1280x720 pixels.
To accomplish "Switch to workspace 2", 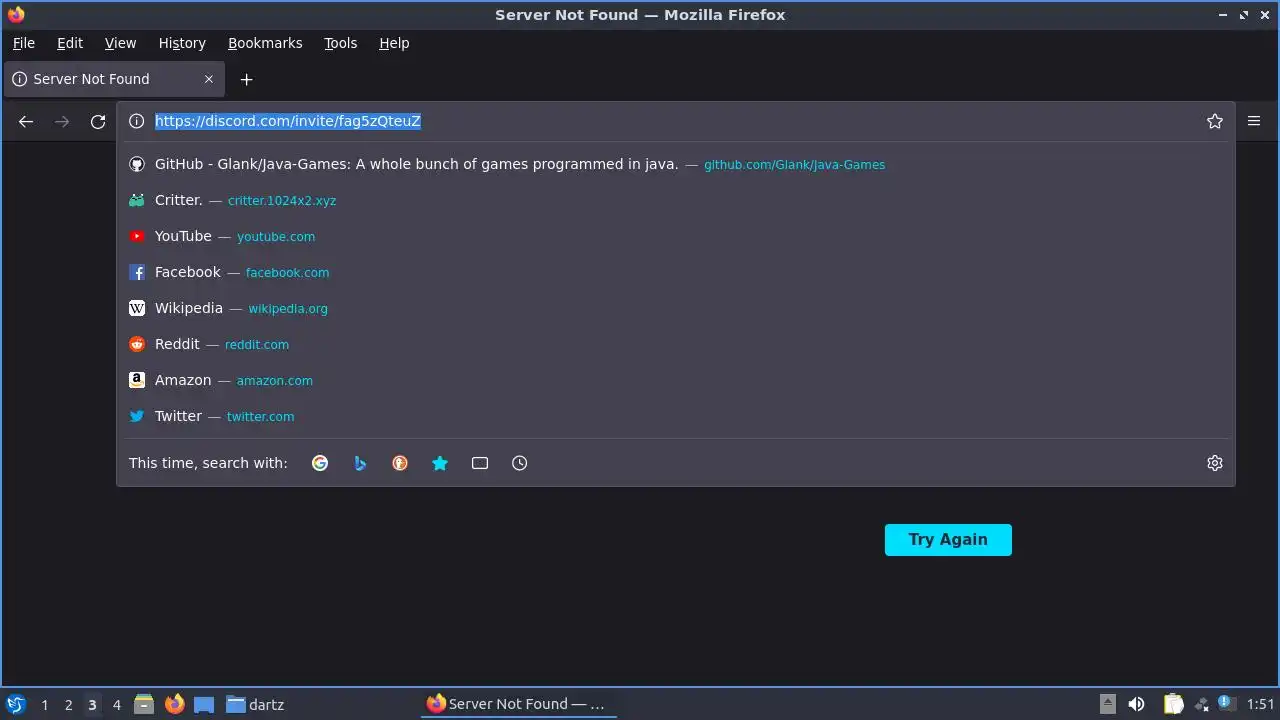I will (68, 705).
